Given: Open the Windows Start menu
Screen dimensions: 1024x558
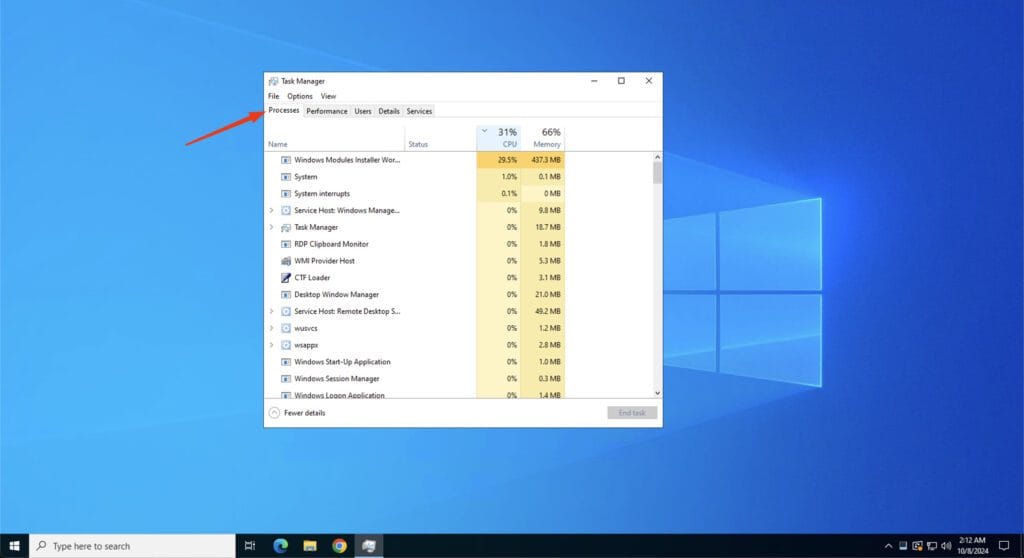Looking at the screenshot, I should pos(14,546).
